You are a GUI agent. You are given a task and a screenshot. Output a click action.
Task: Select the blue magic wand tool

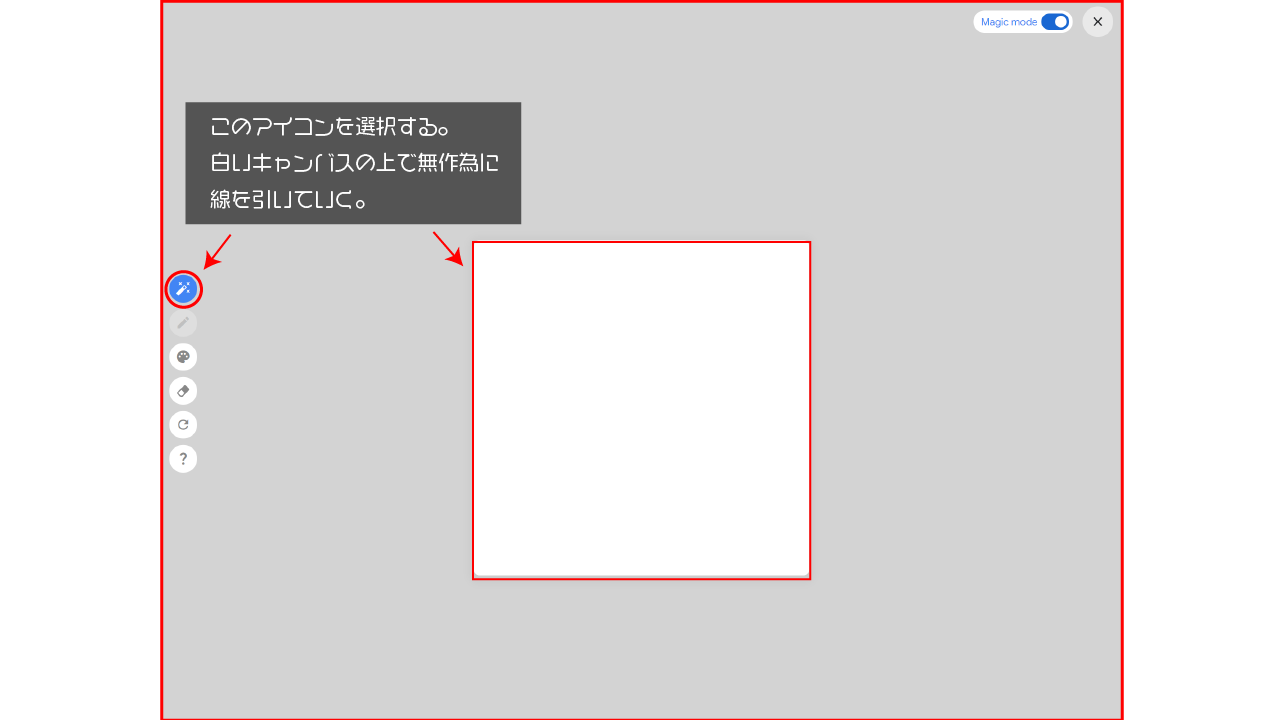point(183,289)
